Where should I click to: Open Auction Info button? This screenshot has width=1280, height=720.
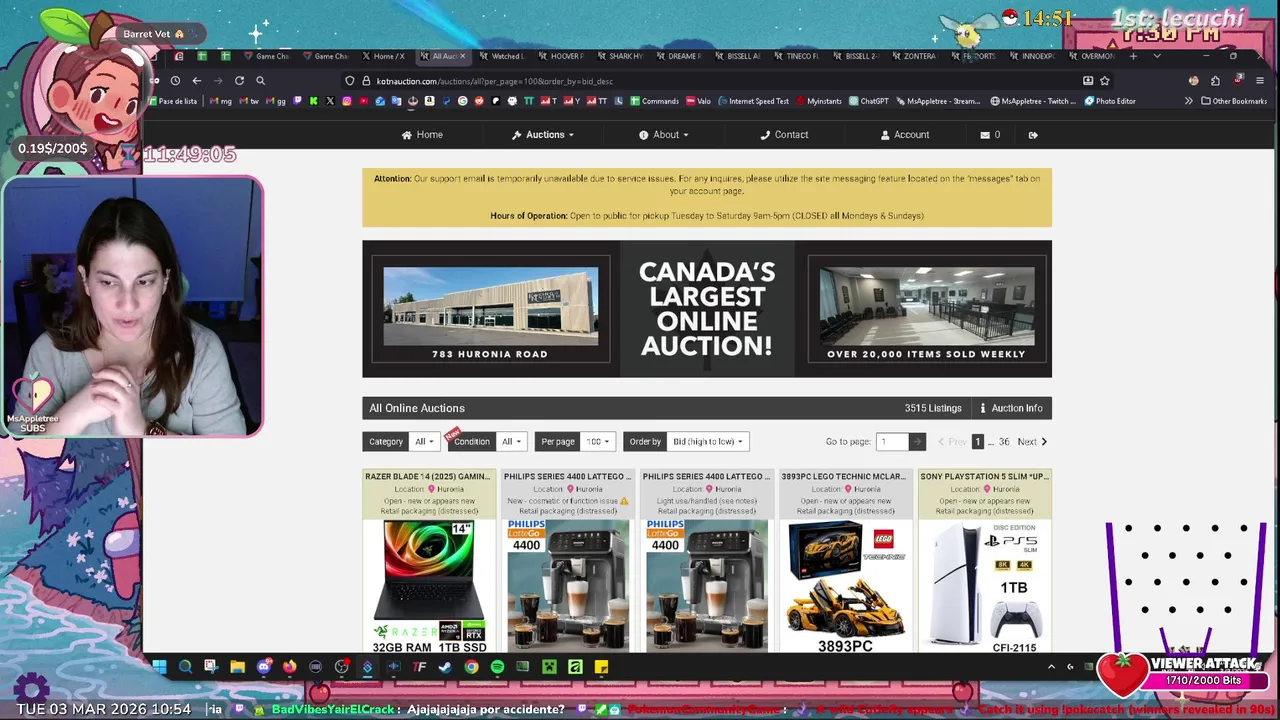[1011, 408]
